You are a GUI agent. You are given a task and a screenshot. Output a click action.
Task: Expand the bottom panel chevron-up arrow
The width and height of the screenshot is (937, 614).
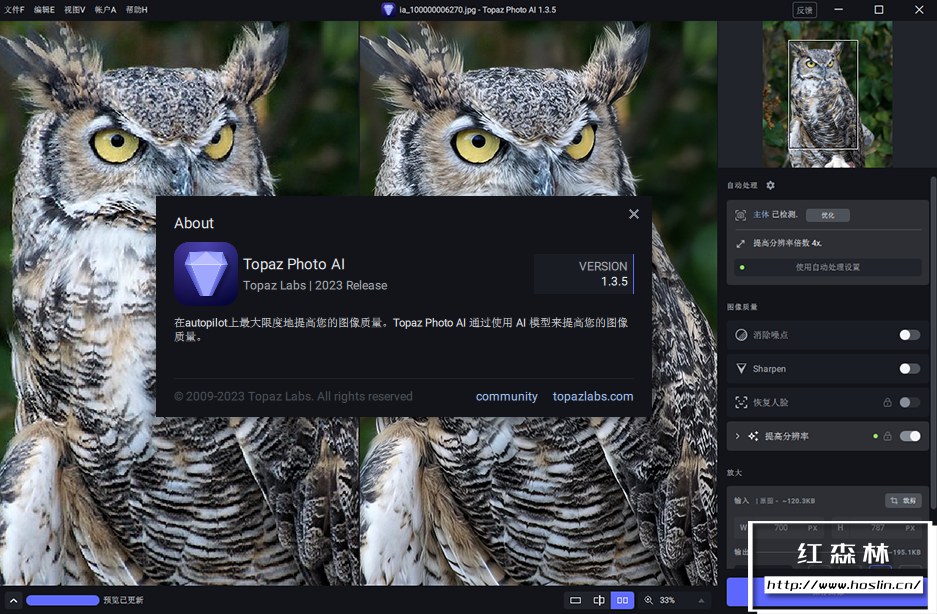pyautogui.click(x=13, y=600)
